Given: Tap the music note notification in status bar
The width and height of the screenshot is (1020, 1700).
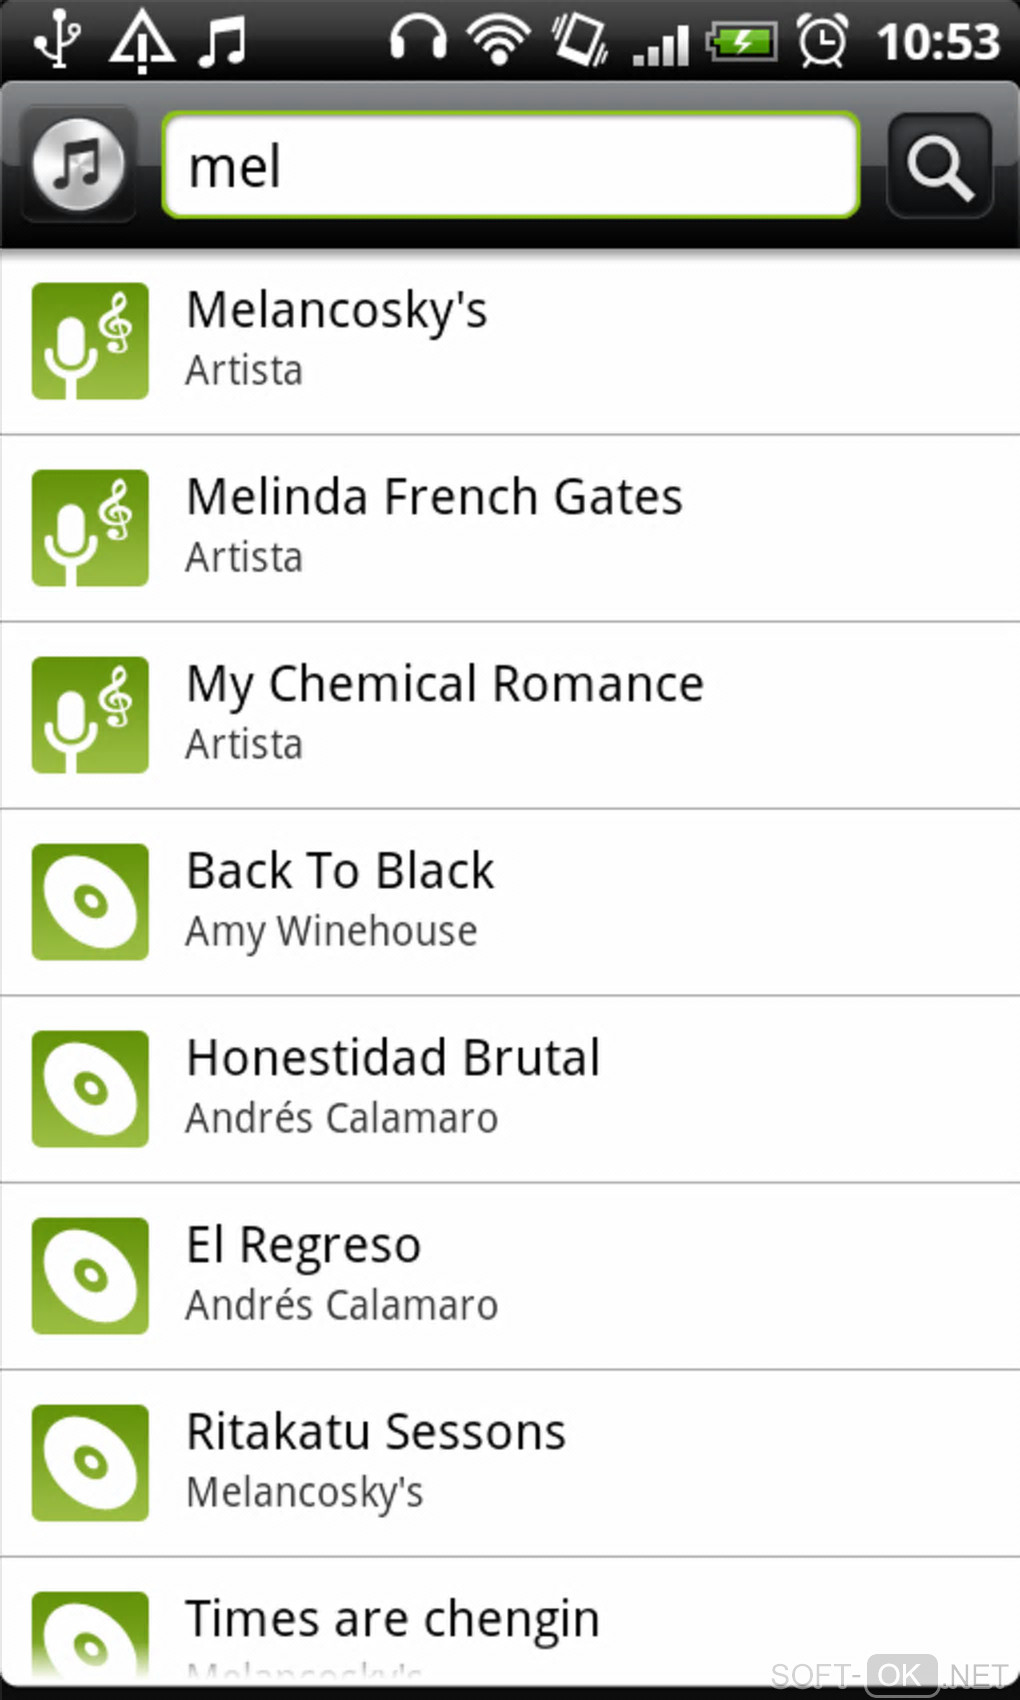Looking at the screenshot, I should pyautogui.click(x=221, y=42).
